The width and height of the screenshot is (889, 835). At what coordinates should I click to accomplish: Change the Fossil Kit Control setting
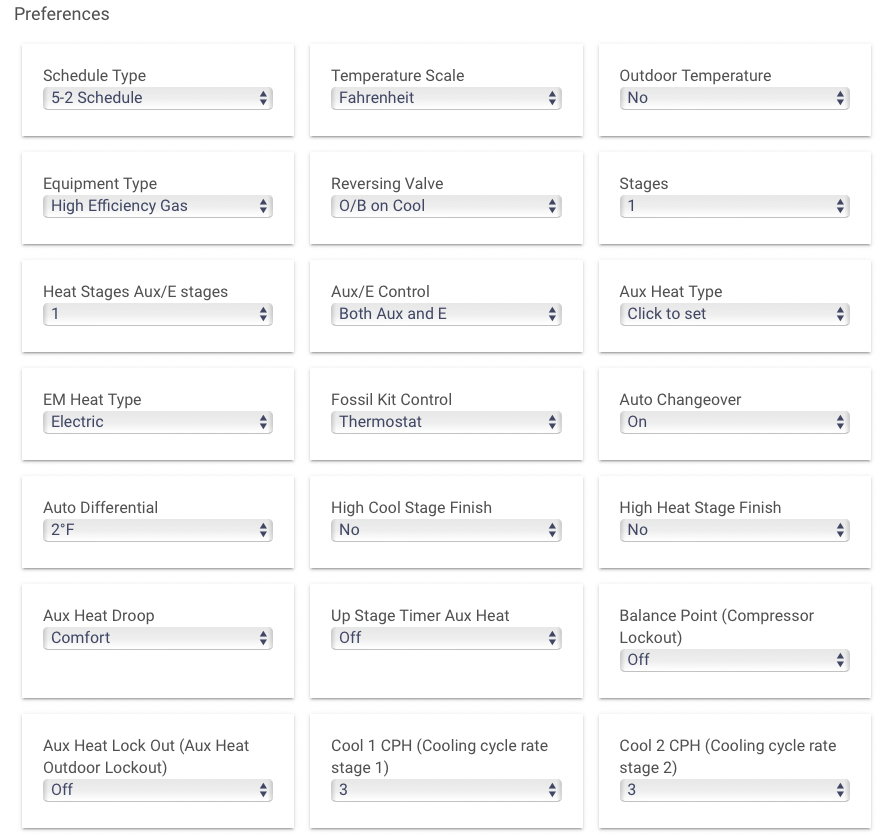point(446,422)
